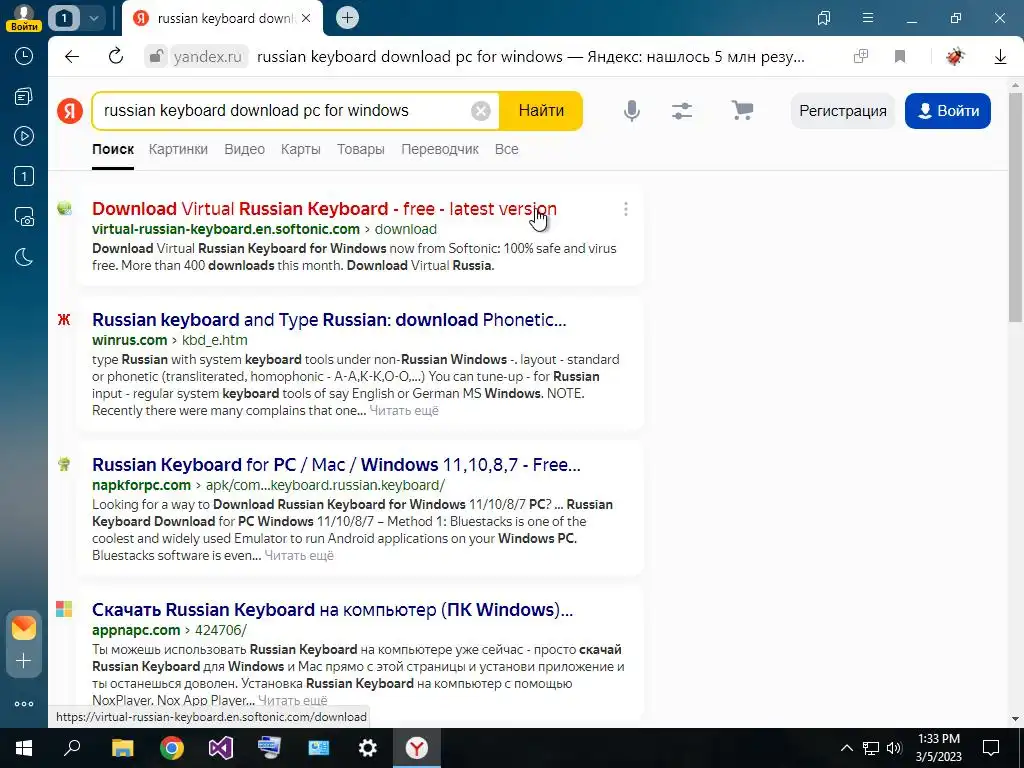Image resolution: width=1024 pixels, height=768 pixels.
Task: Open the Windows Start button
Action: tap(24, 748)
